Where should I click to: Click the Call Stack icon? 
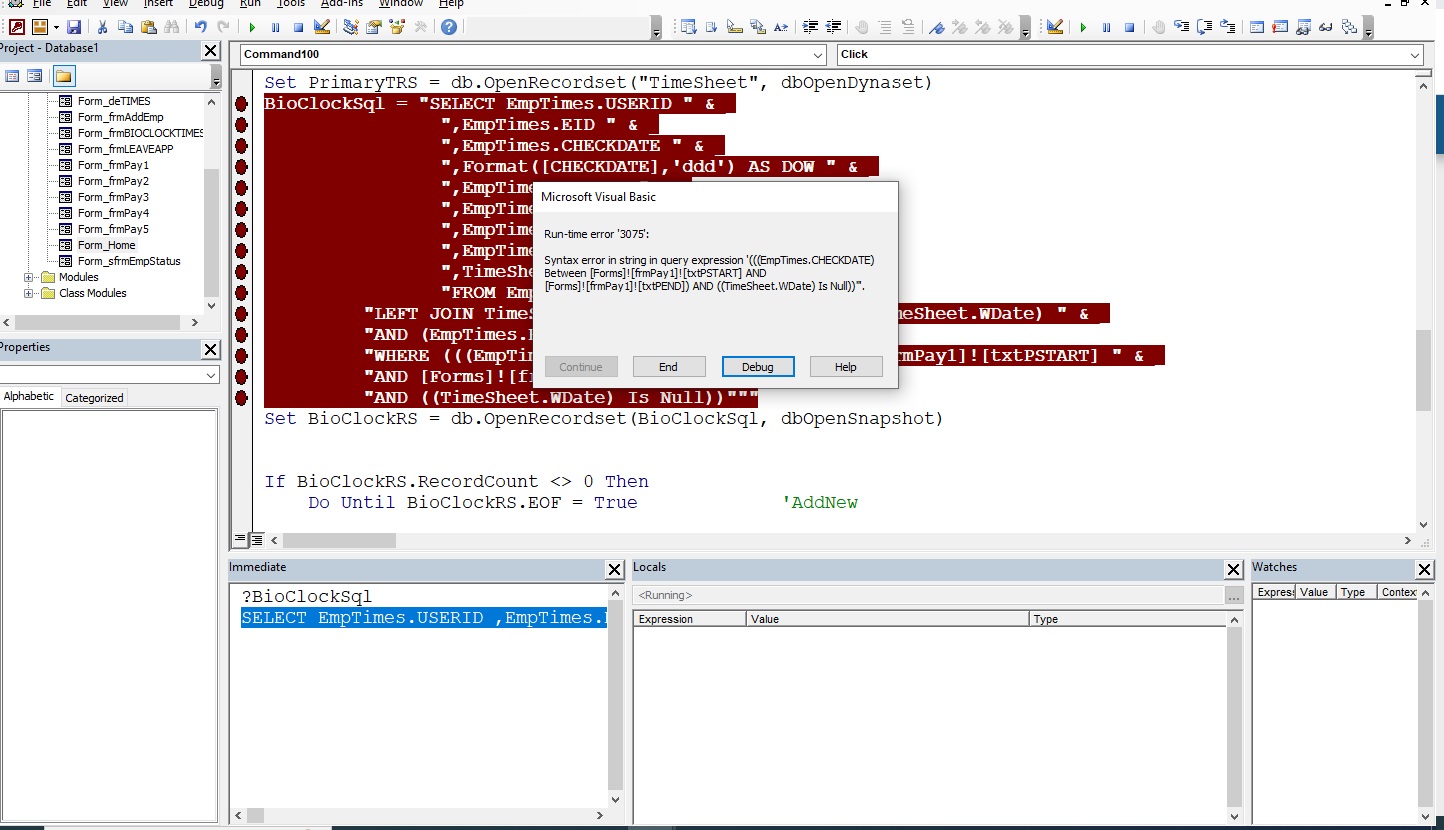1349,27
